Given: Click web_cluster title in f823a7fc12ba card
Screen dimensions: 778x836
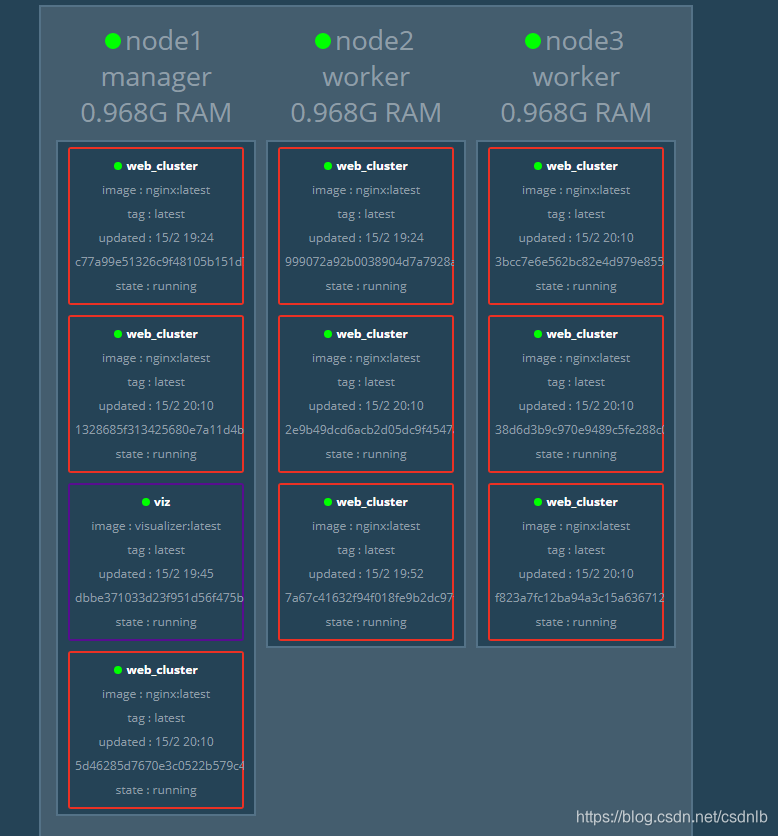Looking at the screenshot, I should click(582, 502).
